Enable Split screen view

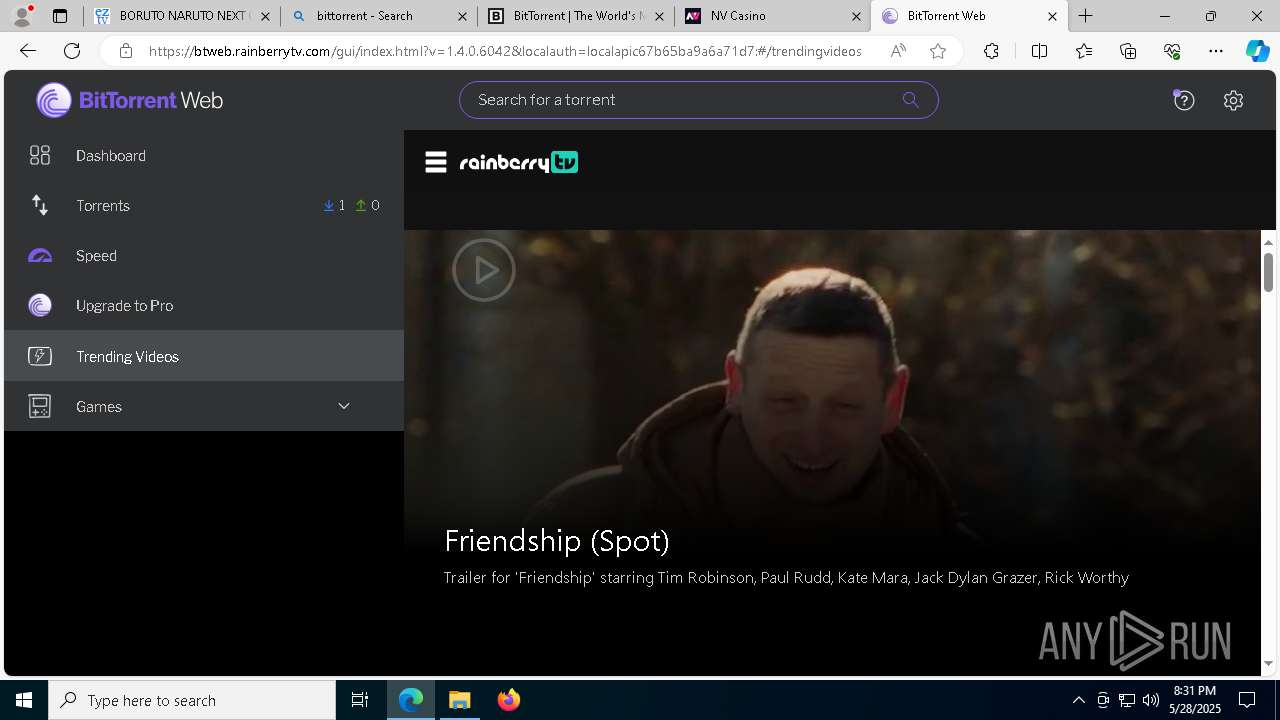pos(1039,51)
